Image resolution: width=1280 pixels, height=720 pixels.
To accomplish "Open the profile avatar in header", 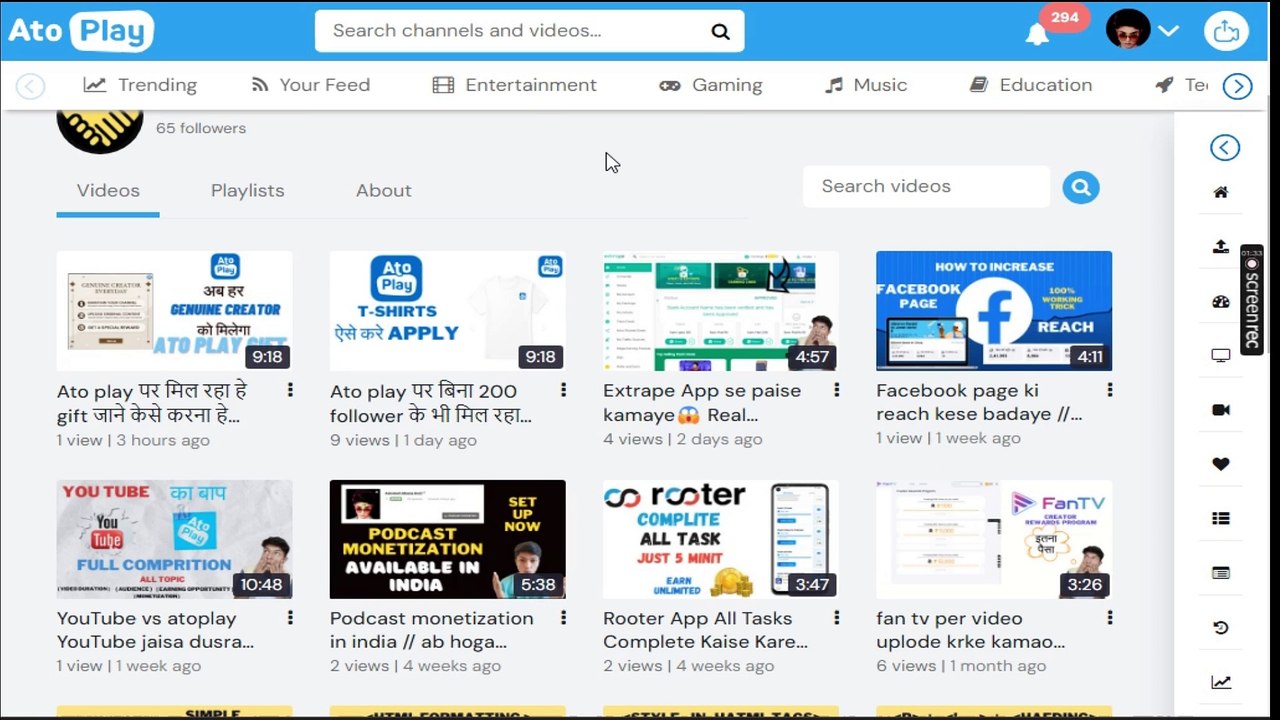I will pyautogui.click(x=1128, y=30).
